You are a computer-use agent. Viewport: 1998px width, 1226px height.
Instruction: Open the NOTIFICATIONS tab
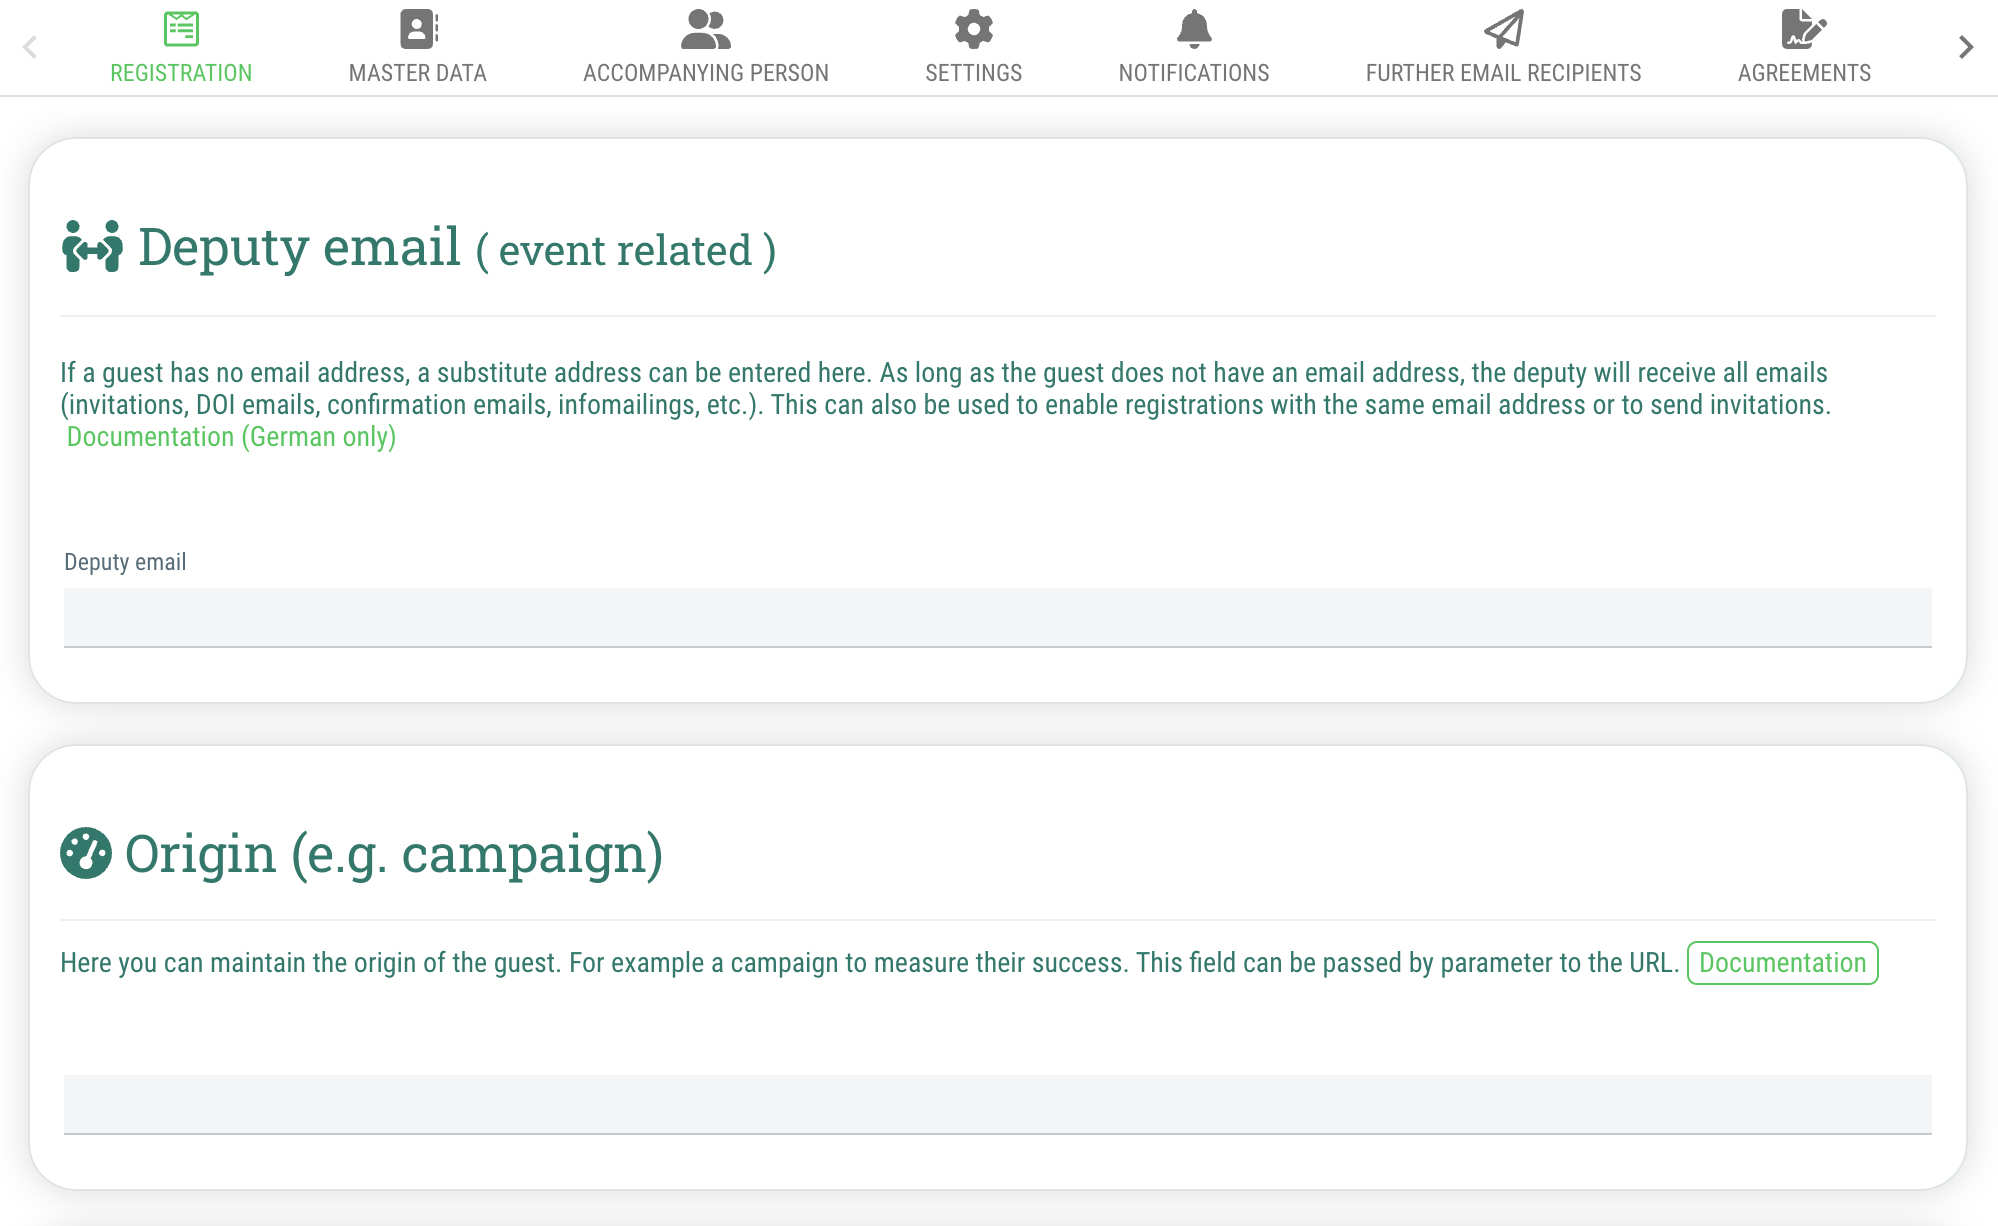(x=1194, y=73)
